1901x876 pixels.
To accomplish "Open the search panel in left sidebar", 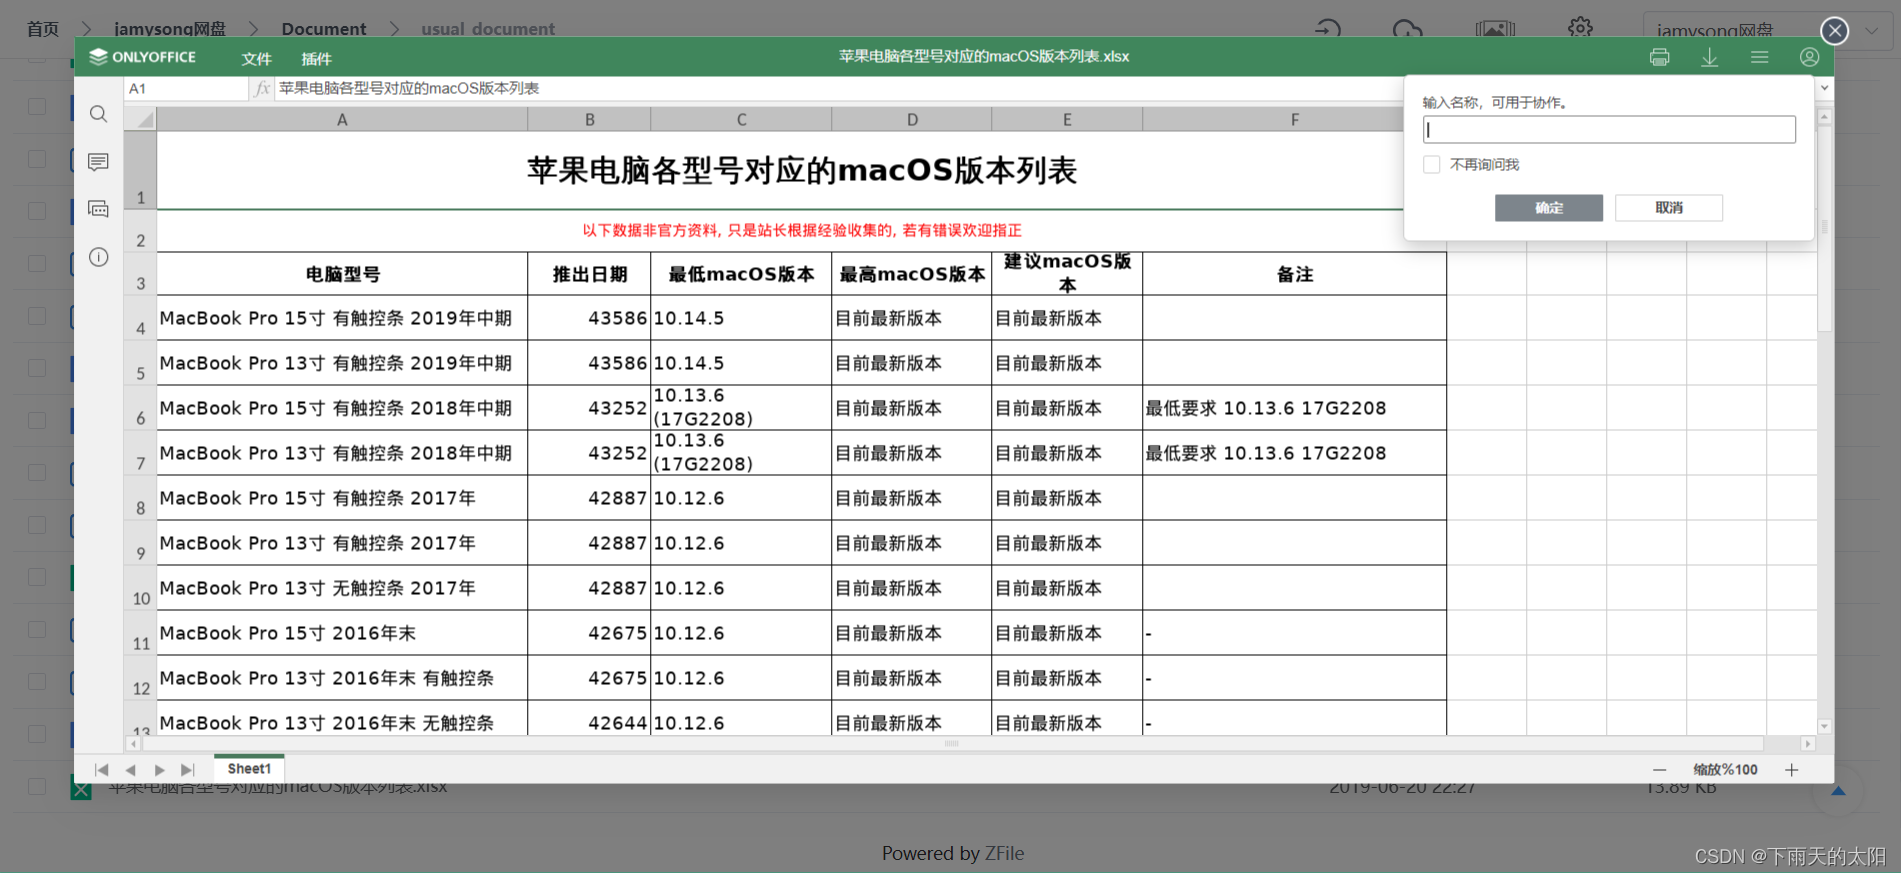I will click(x=98, y=114).
